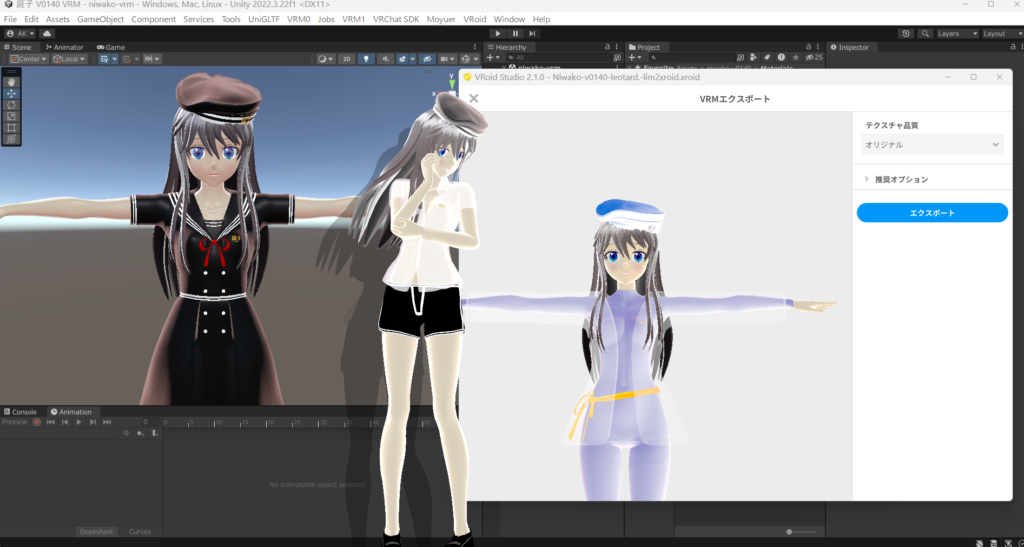This screenshot has height=547, width=1024.
Task: Switch to Curves view in Animation
Action: tap(139, 531)
